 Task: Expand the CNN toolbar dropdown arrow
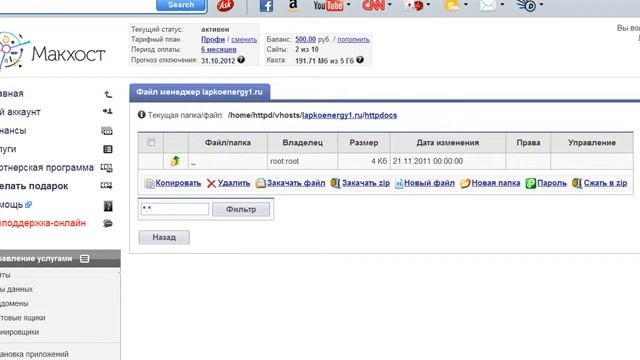[x=390, y=4]
